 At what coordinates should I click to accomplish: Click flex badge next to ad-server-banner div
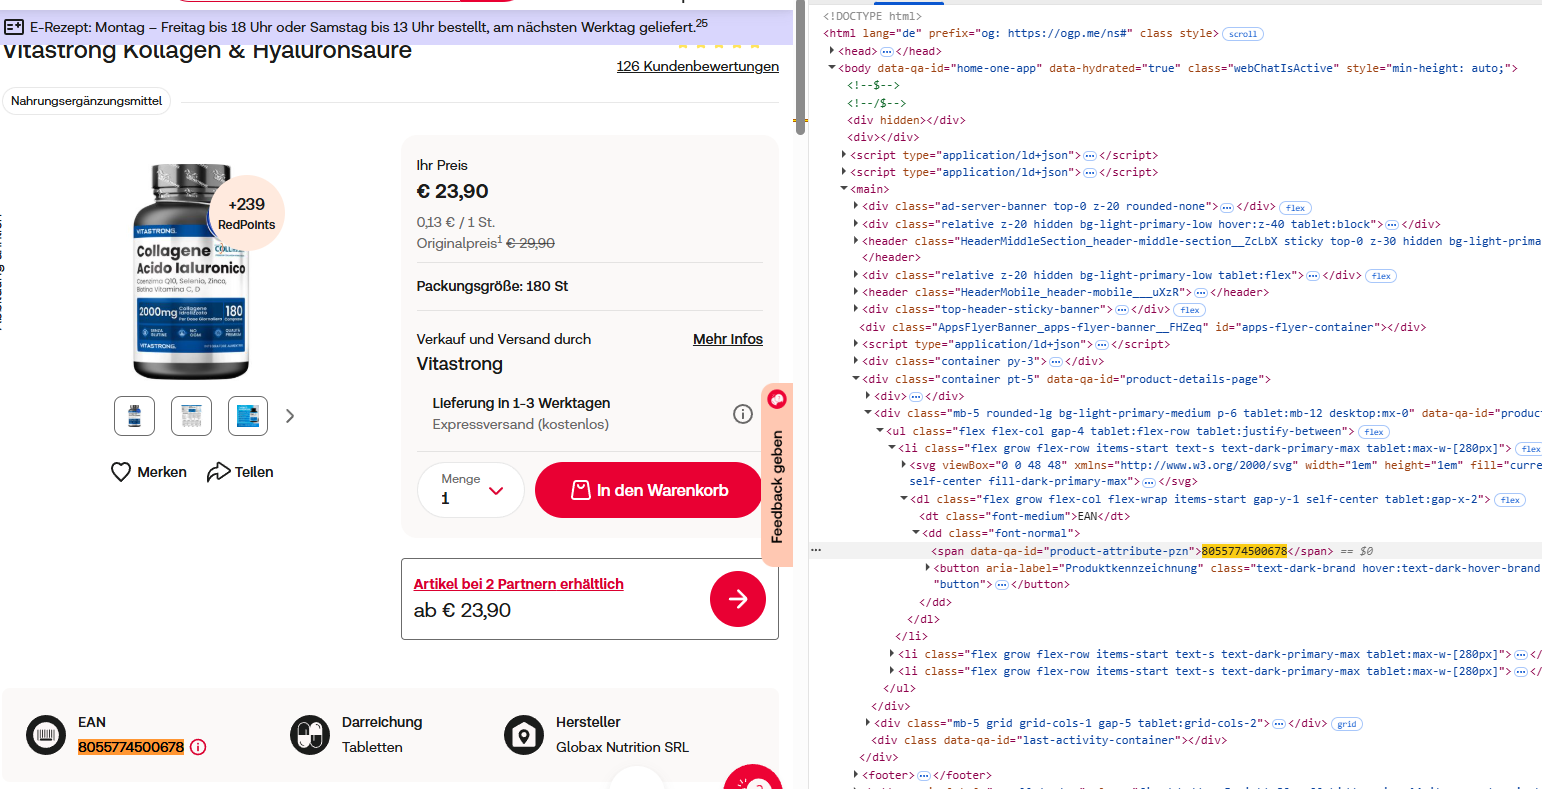coord(1295,208)
